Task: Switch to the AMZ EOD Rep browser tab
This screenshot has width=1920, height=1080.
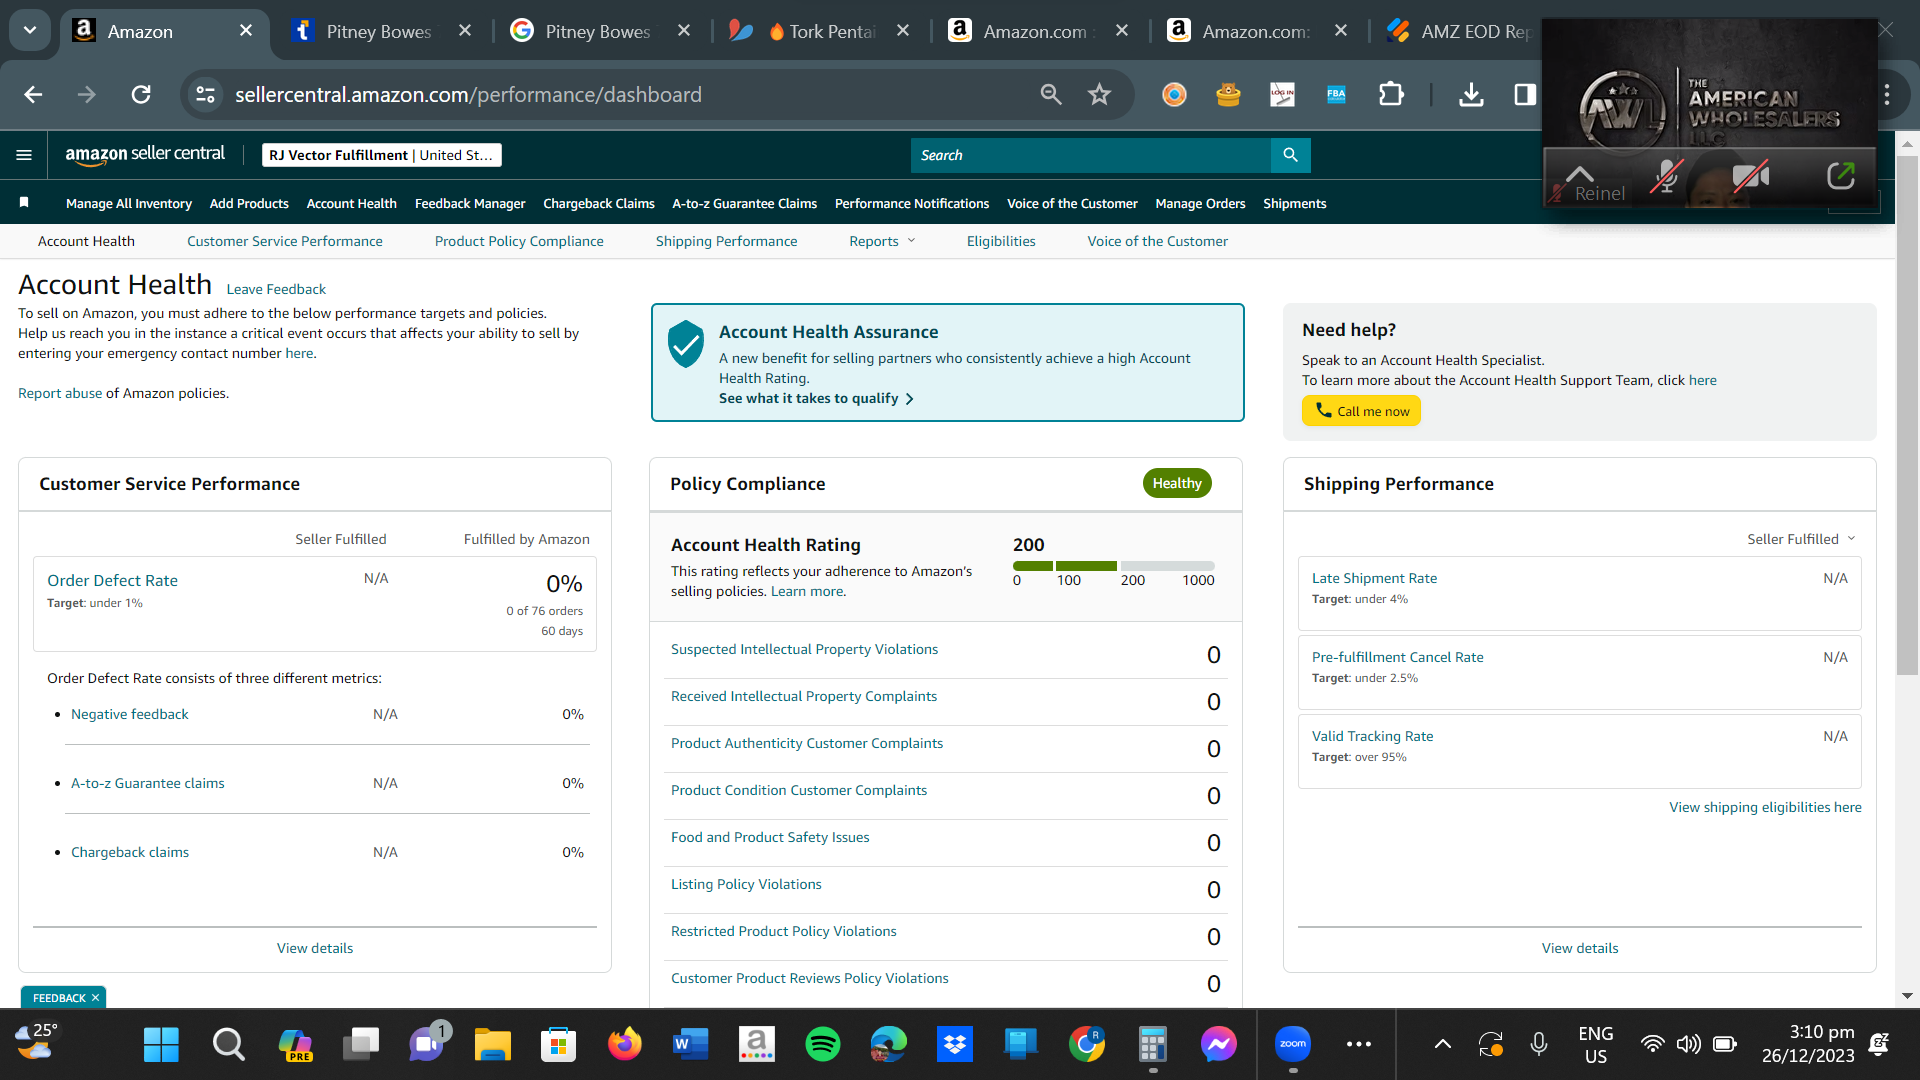Action: tap(1460, 31)
